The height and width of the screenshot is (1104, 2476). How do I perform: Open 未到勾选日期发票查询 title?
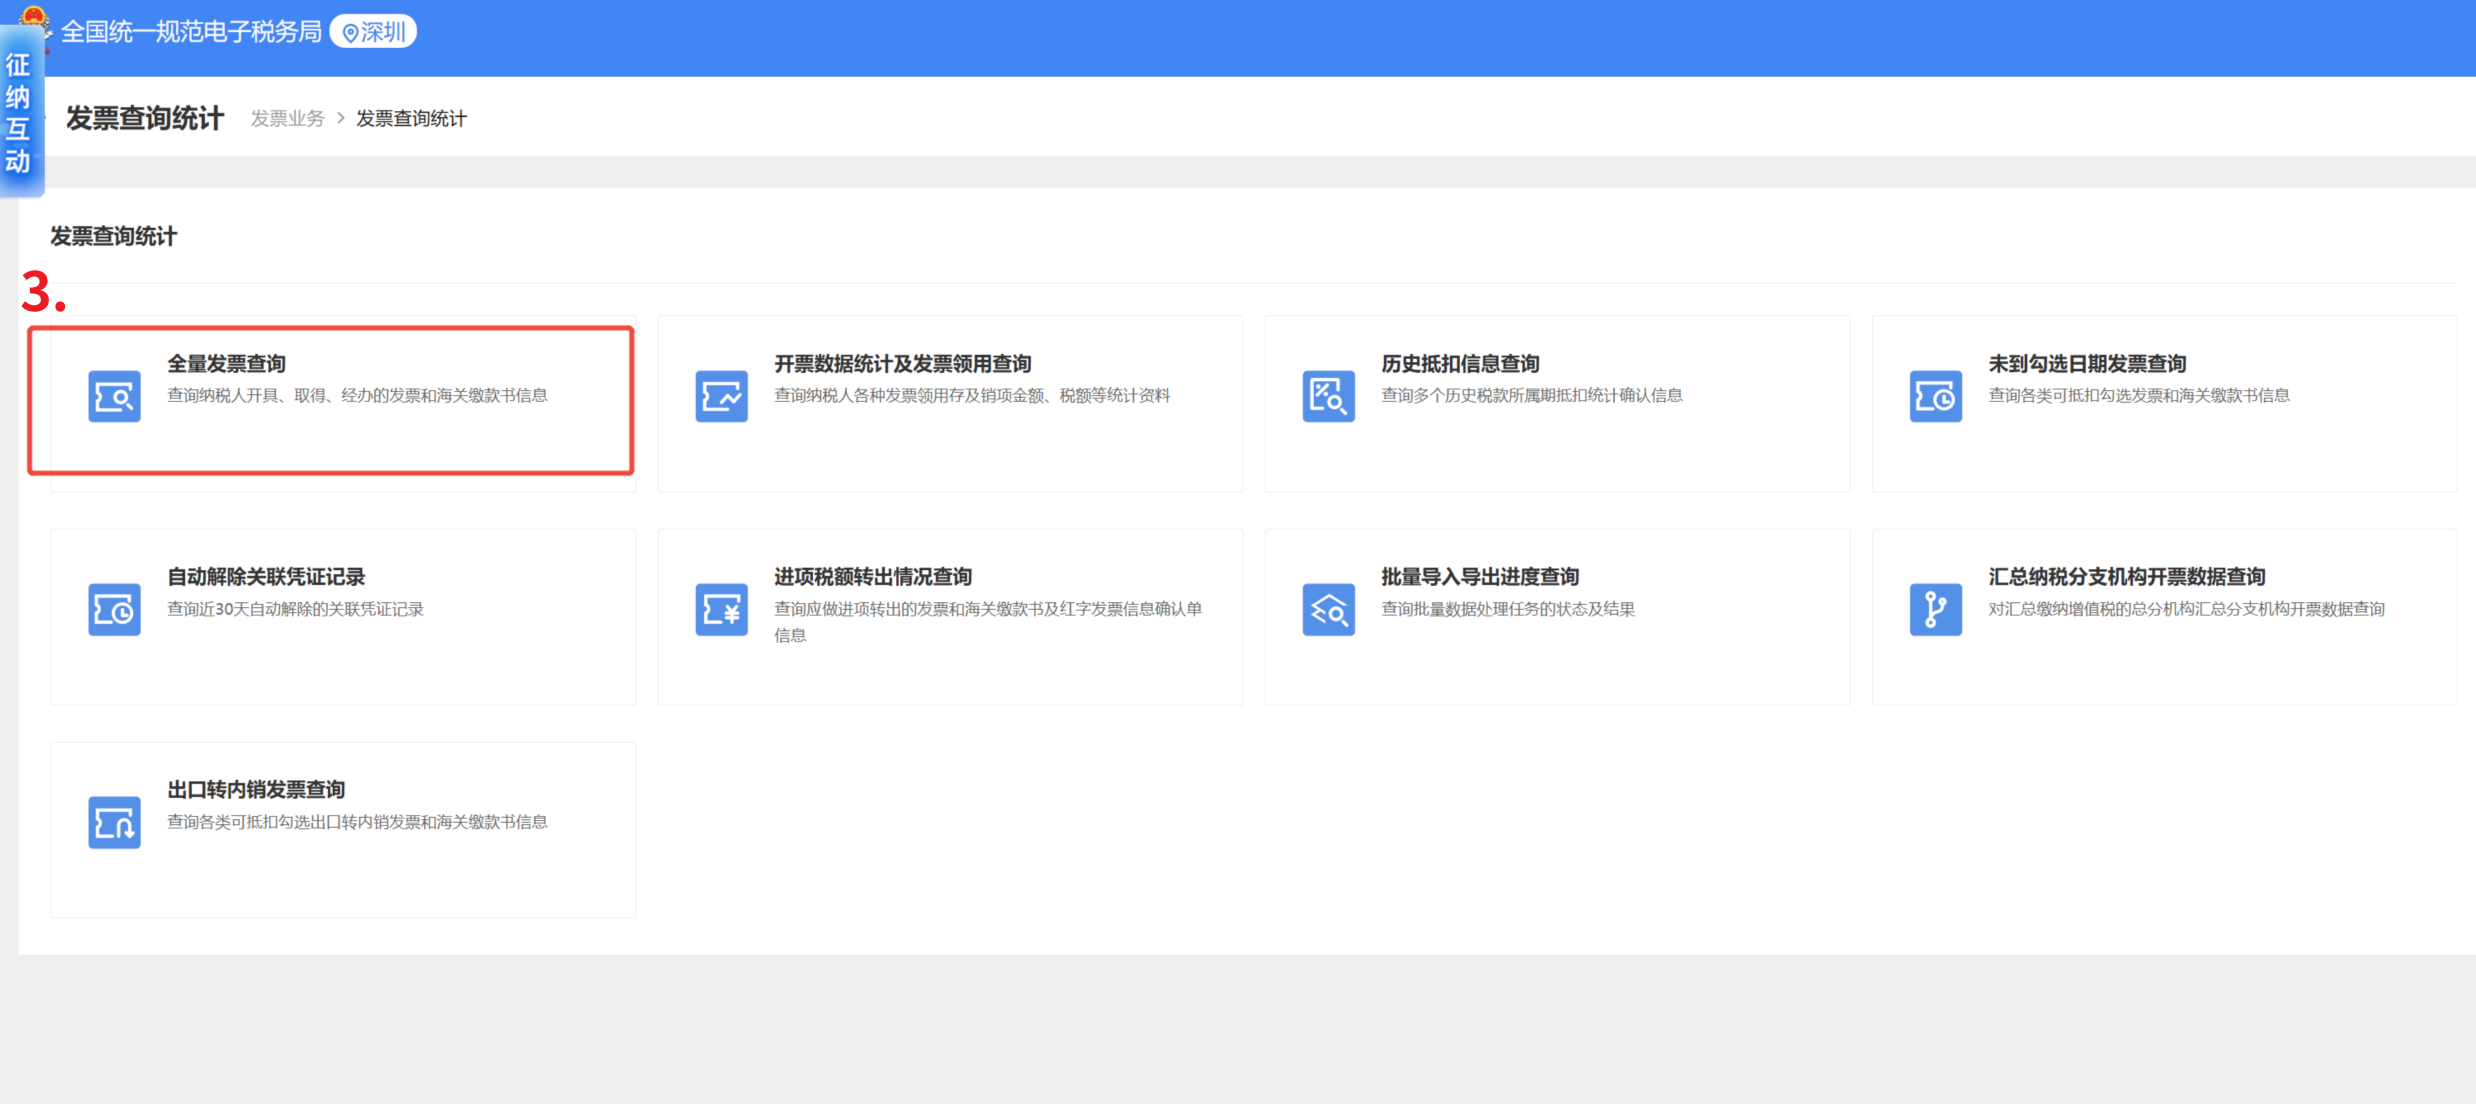[x=2086, y=364]
